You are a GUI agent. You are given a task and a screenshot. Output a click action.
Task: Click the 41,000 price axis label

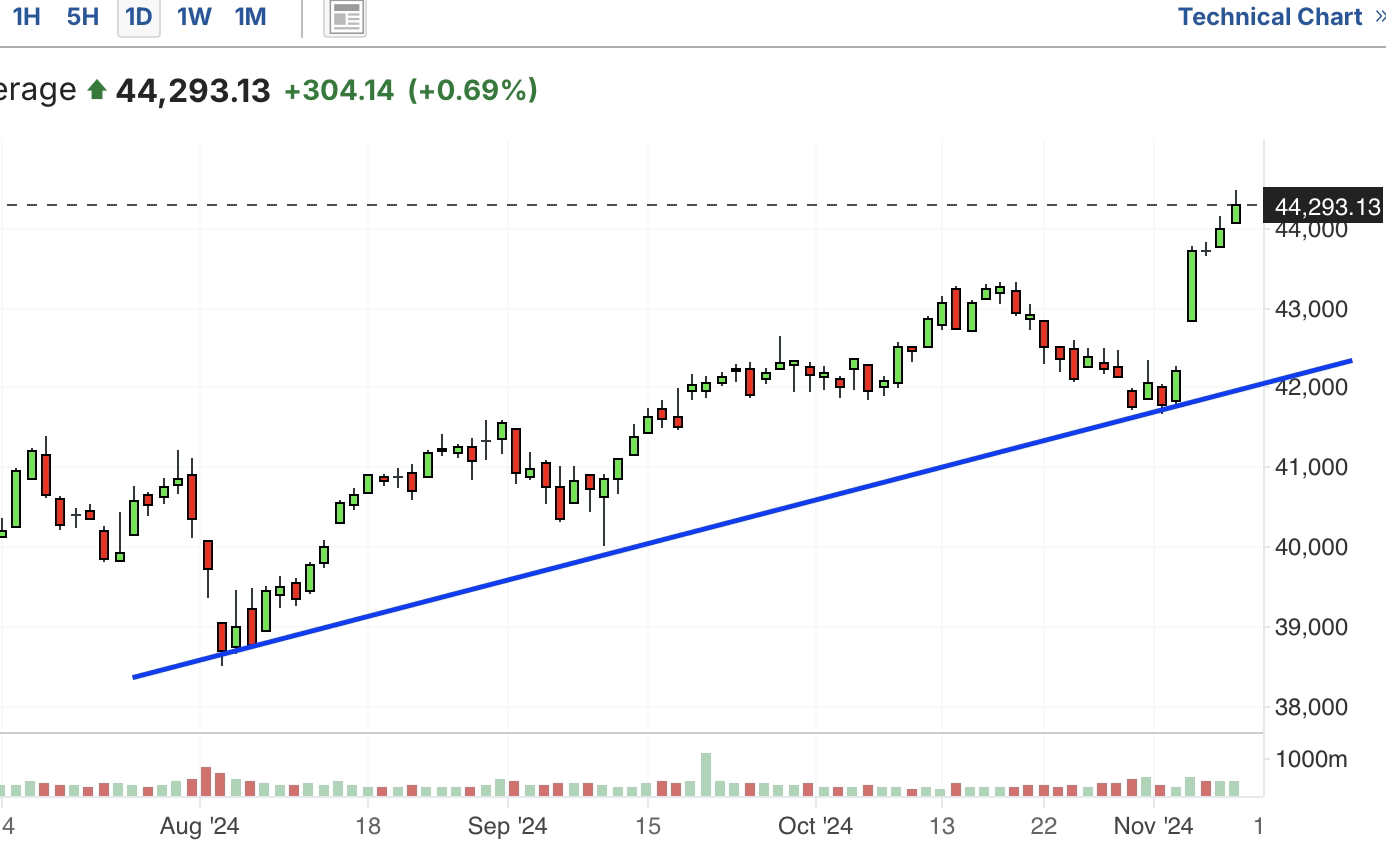[x=1312, y=467]
